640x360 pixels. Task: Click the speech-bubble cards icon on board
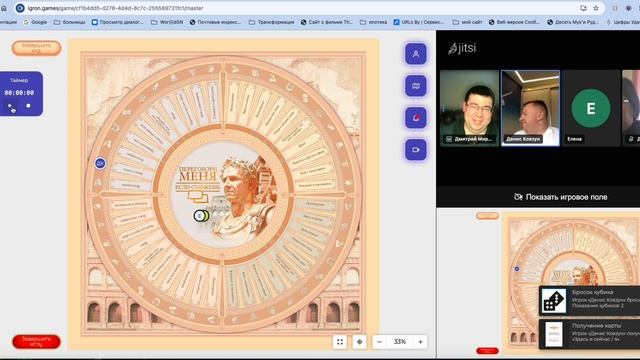[x=198, y=197]
